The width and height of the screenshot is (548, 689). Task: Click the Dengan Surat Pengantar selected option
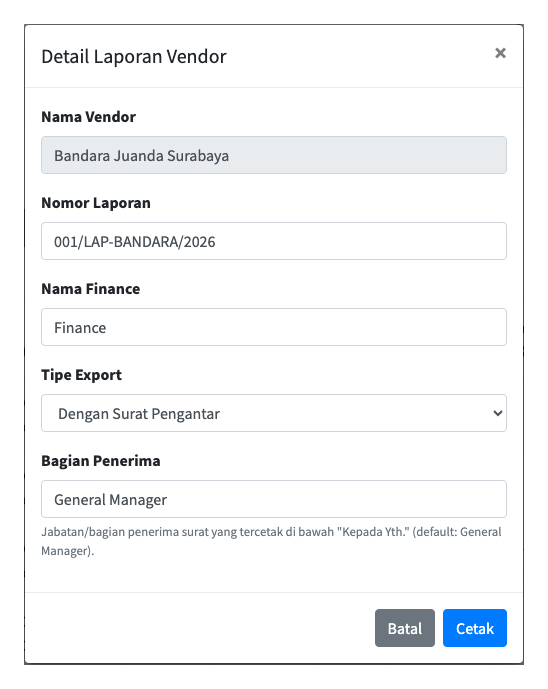139,414
